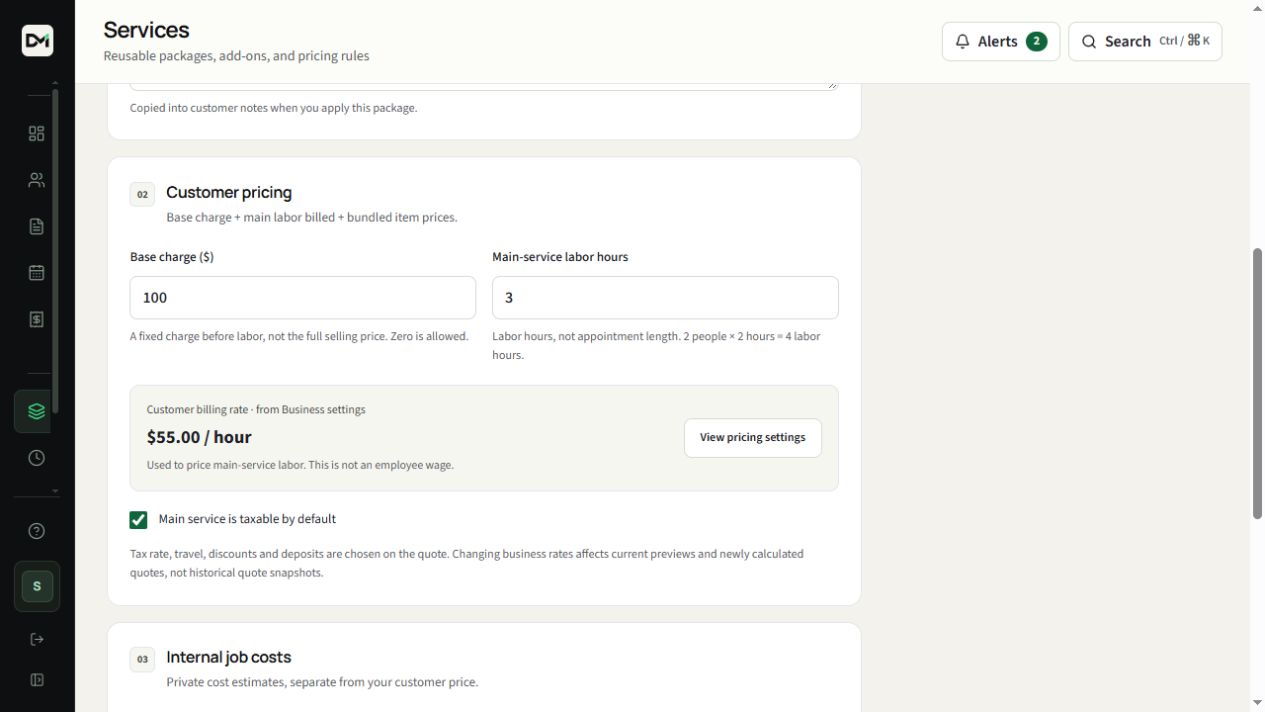Open the clock icon in sidebar

click(x=37, y=458)
